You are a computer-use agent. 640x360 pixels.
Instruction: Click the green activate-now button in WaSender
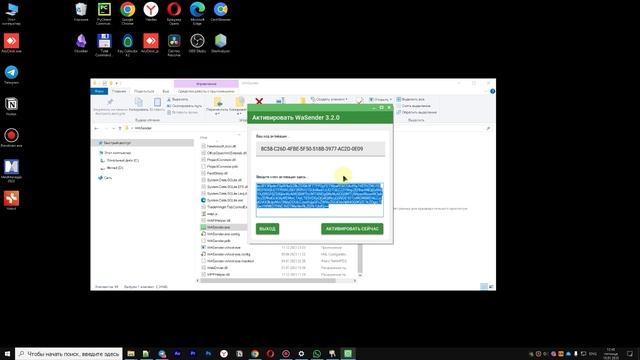click(352, 229)
